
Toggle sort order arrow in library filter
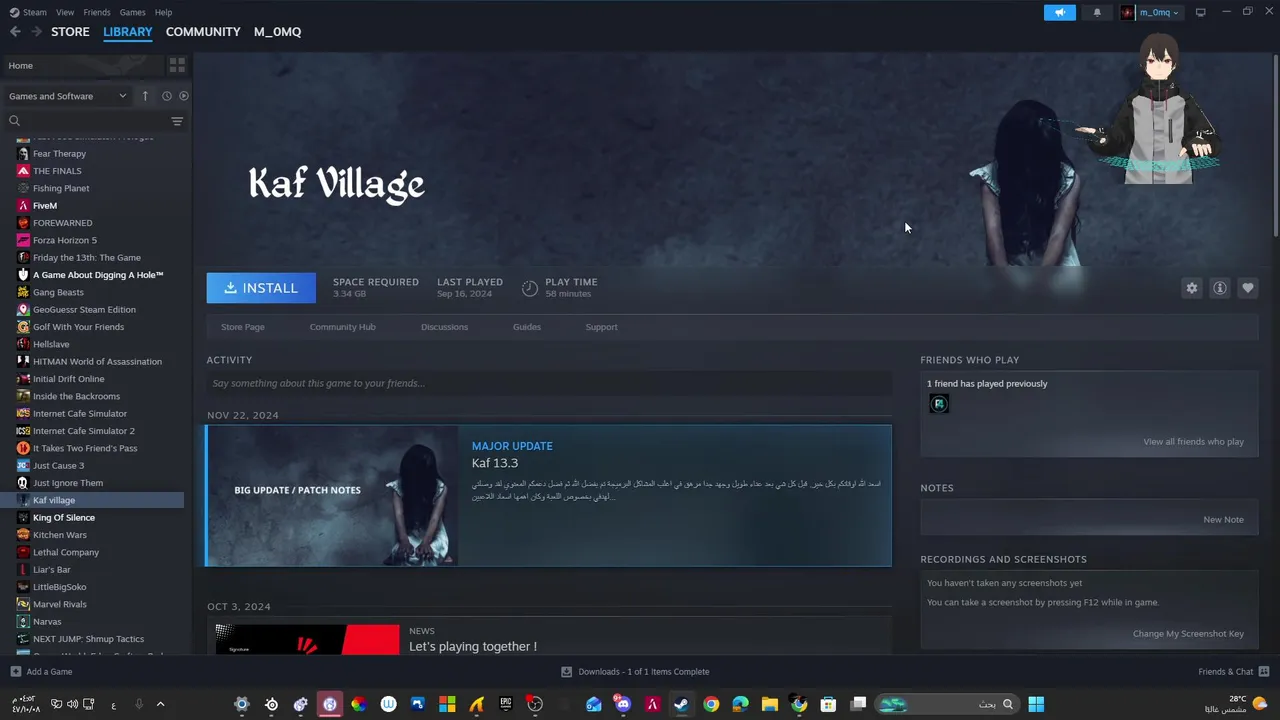pos(145,96)
